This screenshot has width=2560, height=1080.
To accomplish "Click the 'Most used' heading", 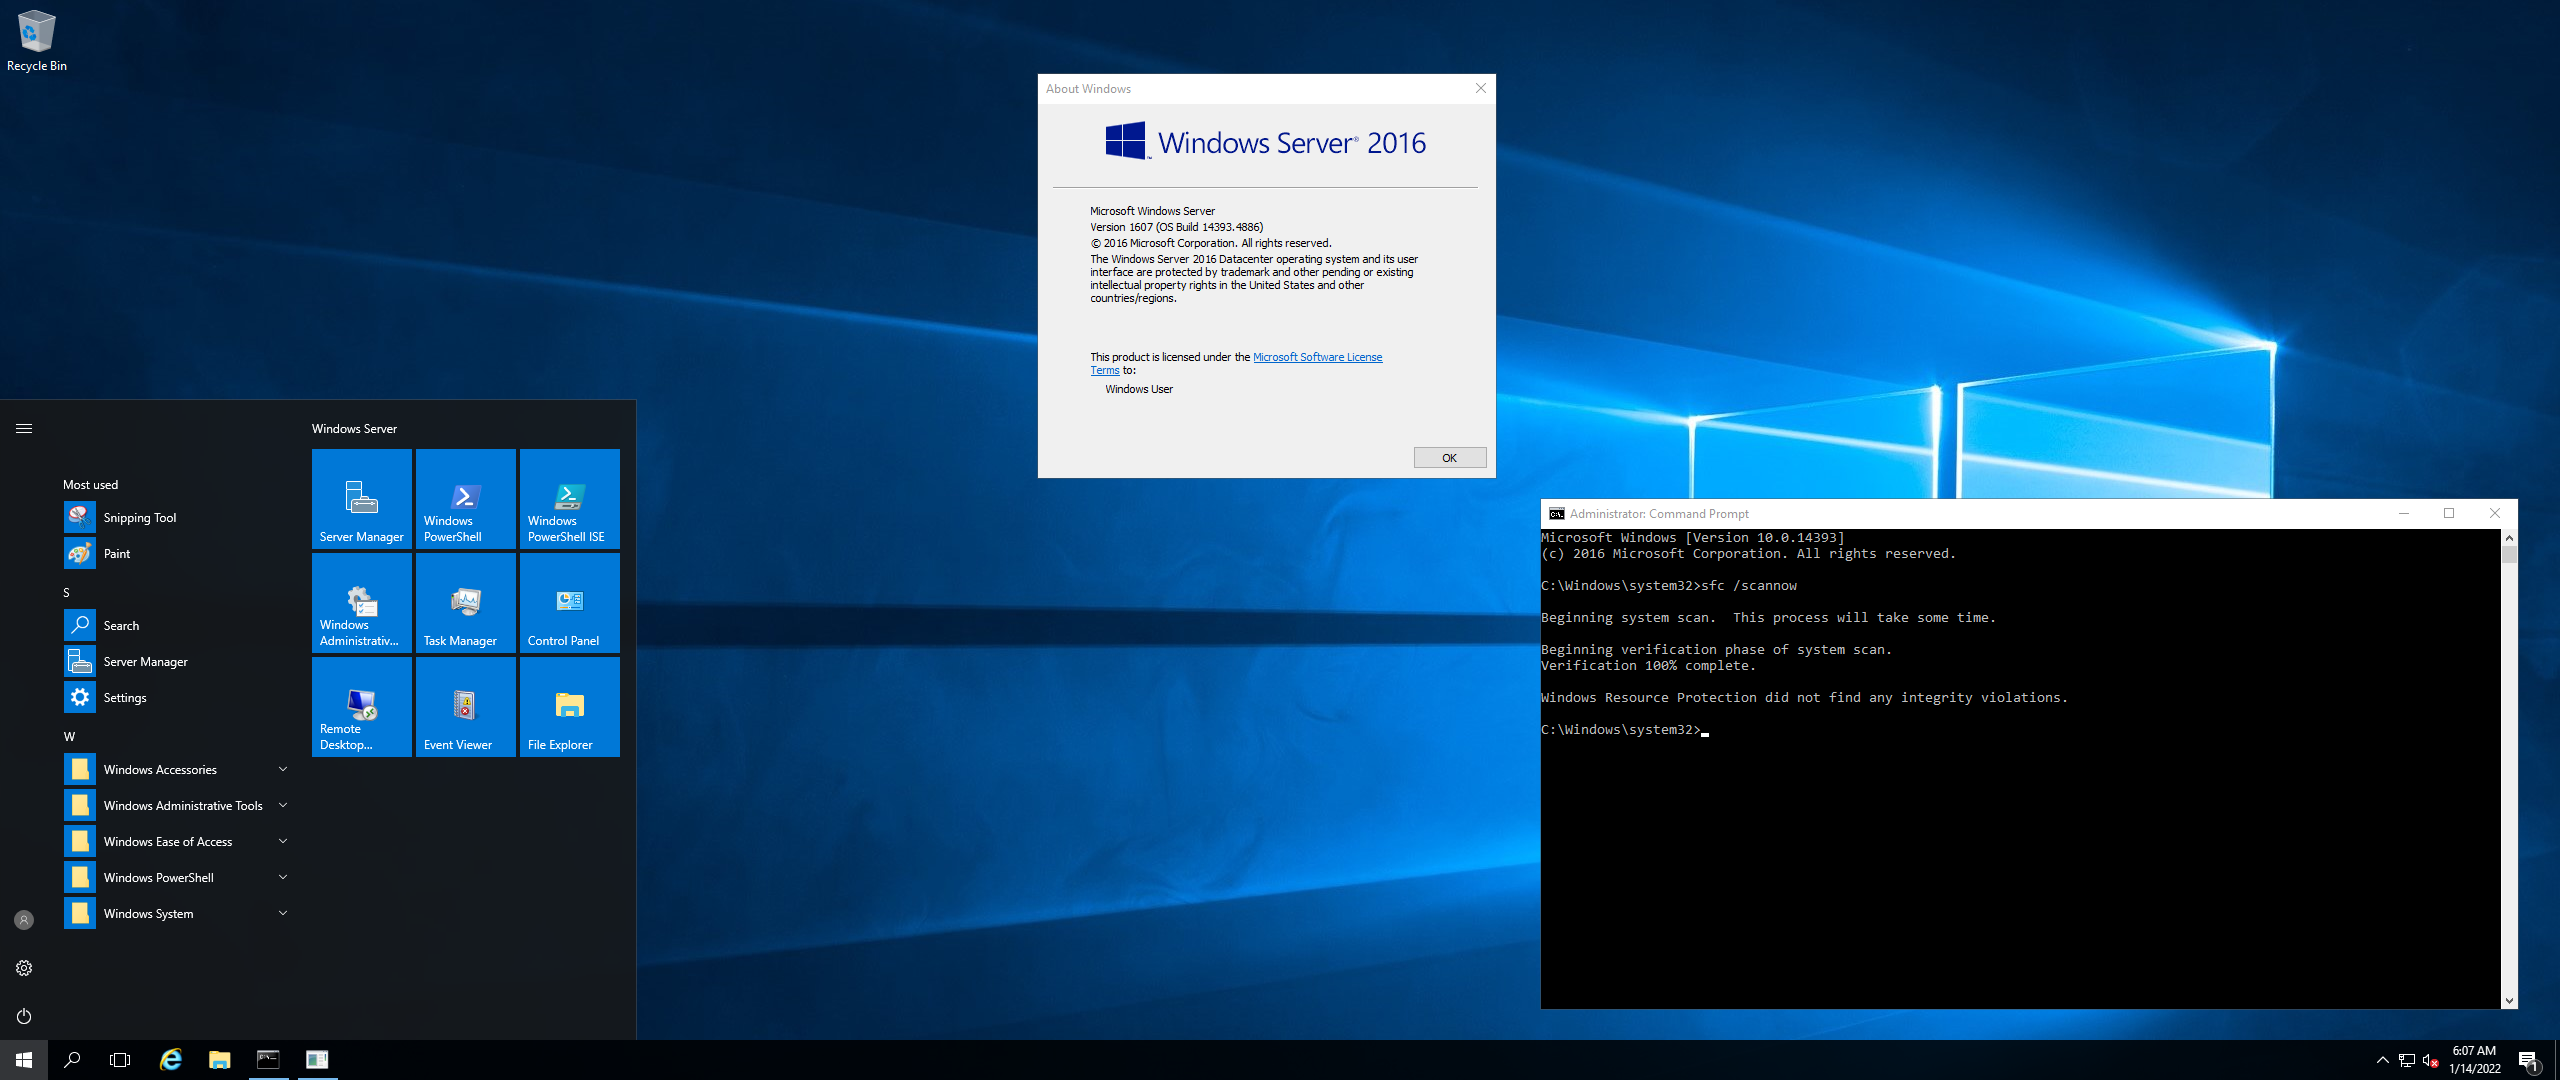I will click(90, 484).
